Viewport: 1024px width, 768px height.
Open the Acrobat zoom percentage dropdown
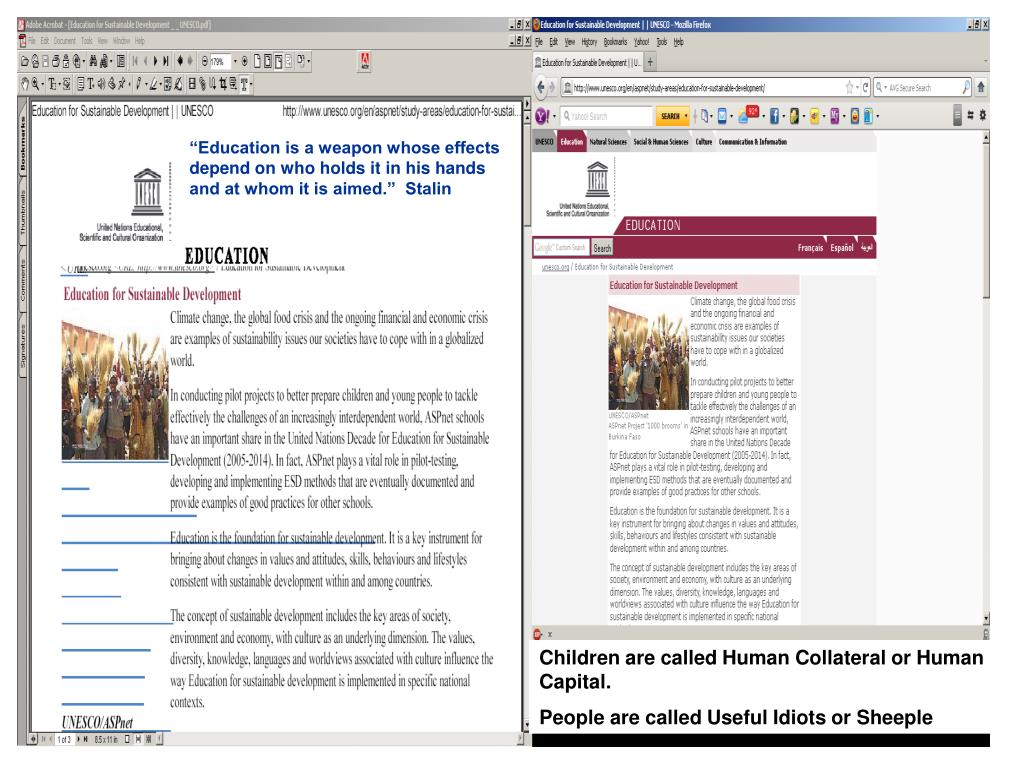pos(236,62)
